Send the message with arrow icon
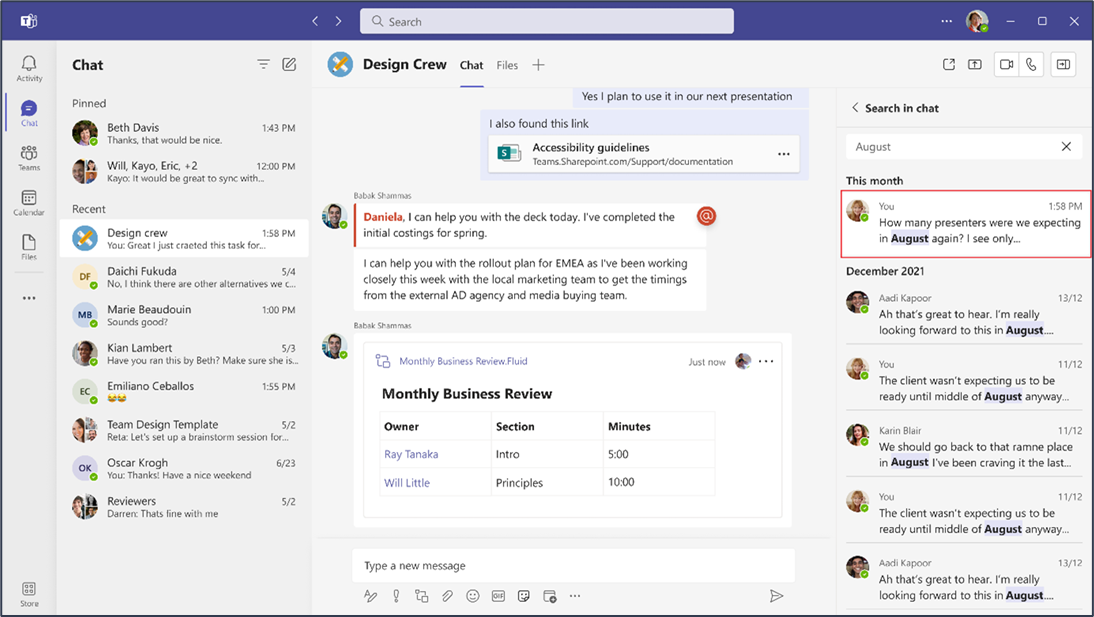 pyautogui.click(x=776, y=595)
